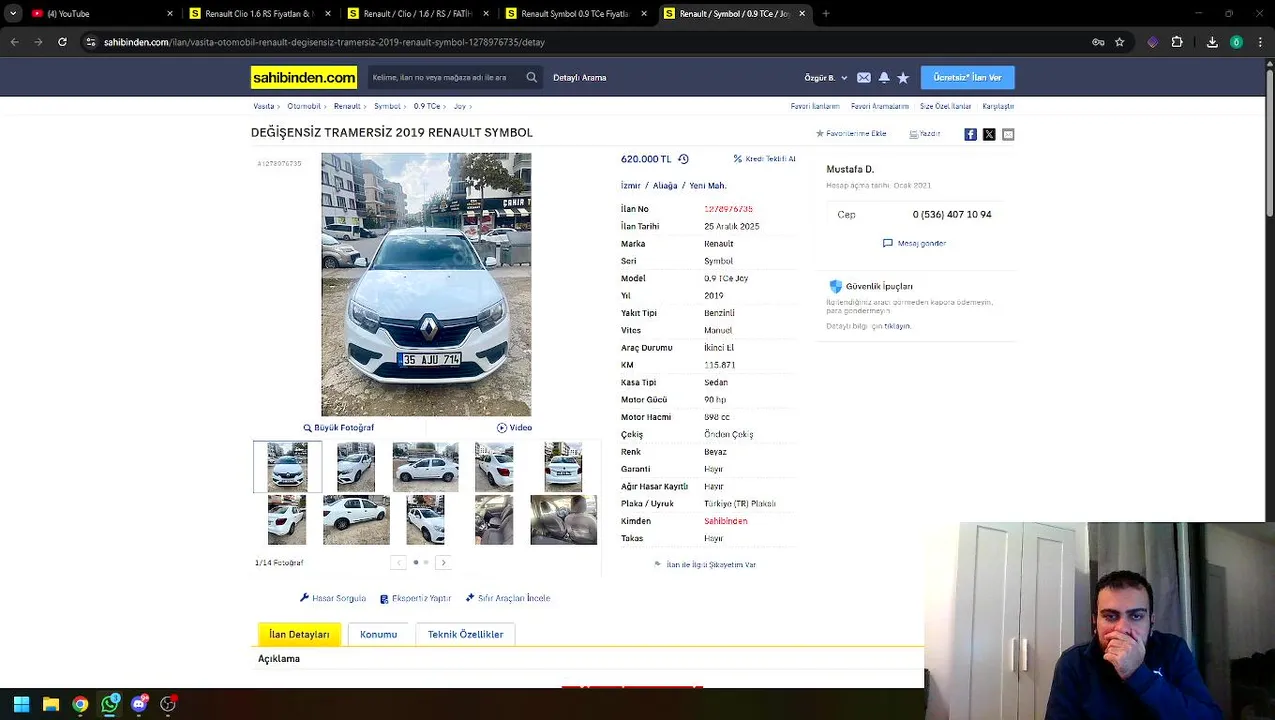1275x720 pixels.
Task: Click Favorilerime Ekle star link
Action: 851,133
